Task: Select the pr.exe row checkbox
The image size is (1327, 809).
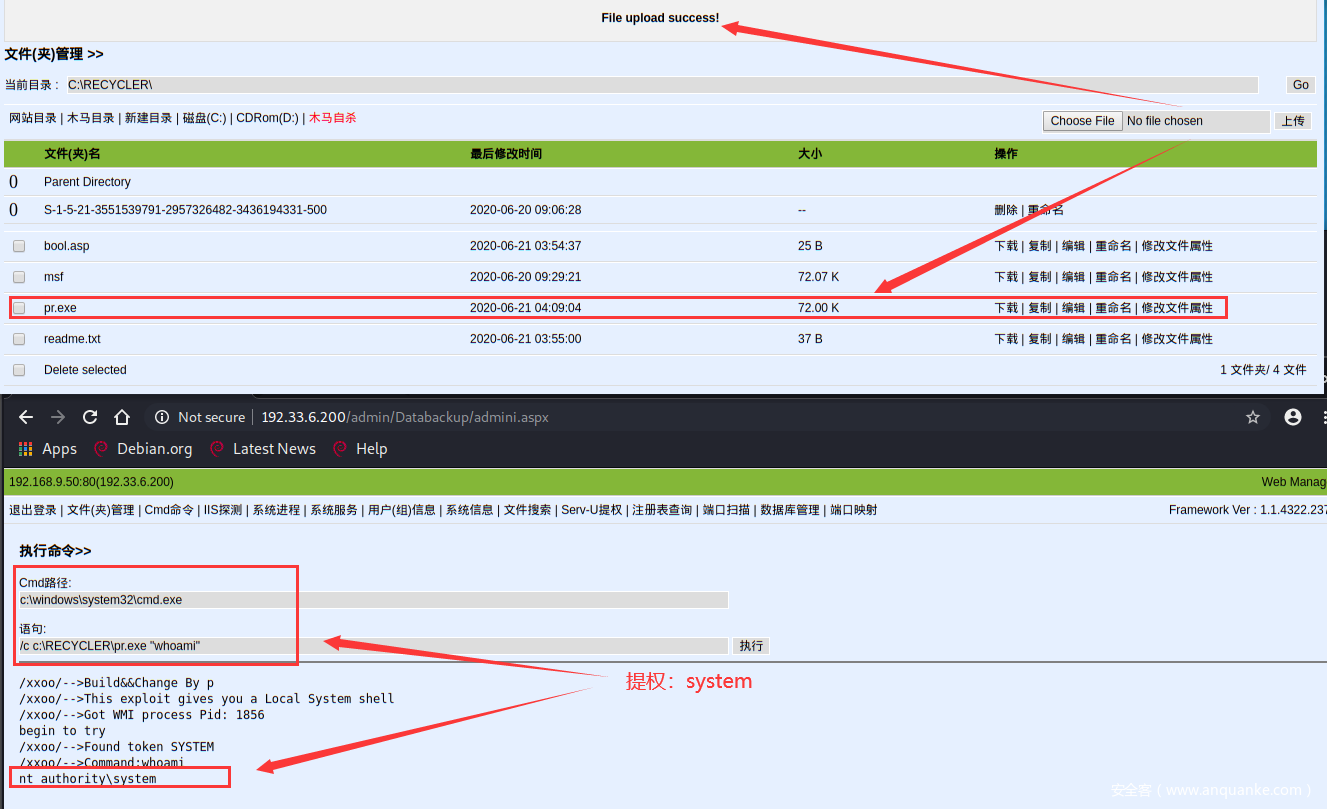Action: (x=19, y=308)
